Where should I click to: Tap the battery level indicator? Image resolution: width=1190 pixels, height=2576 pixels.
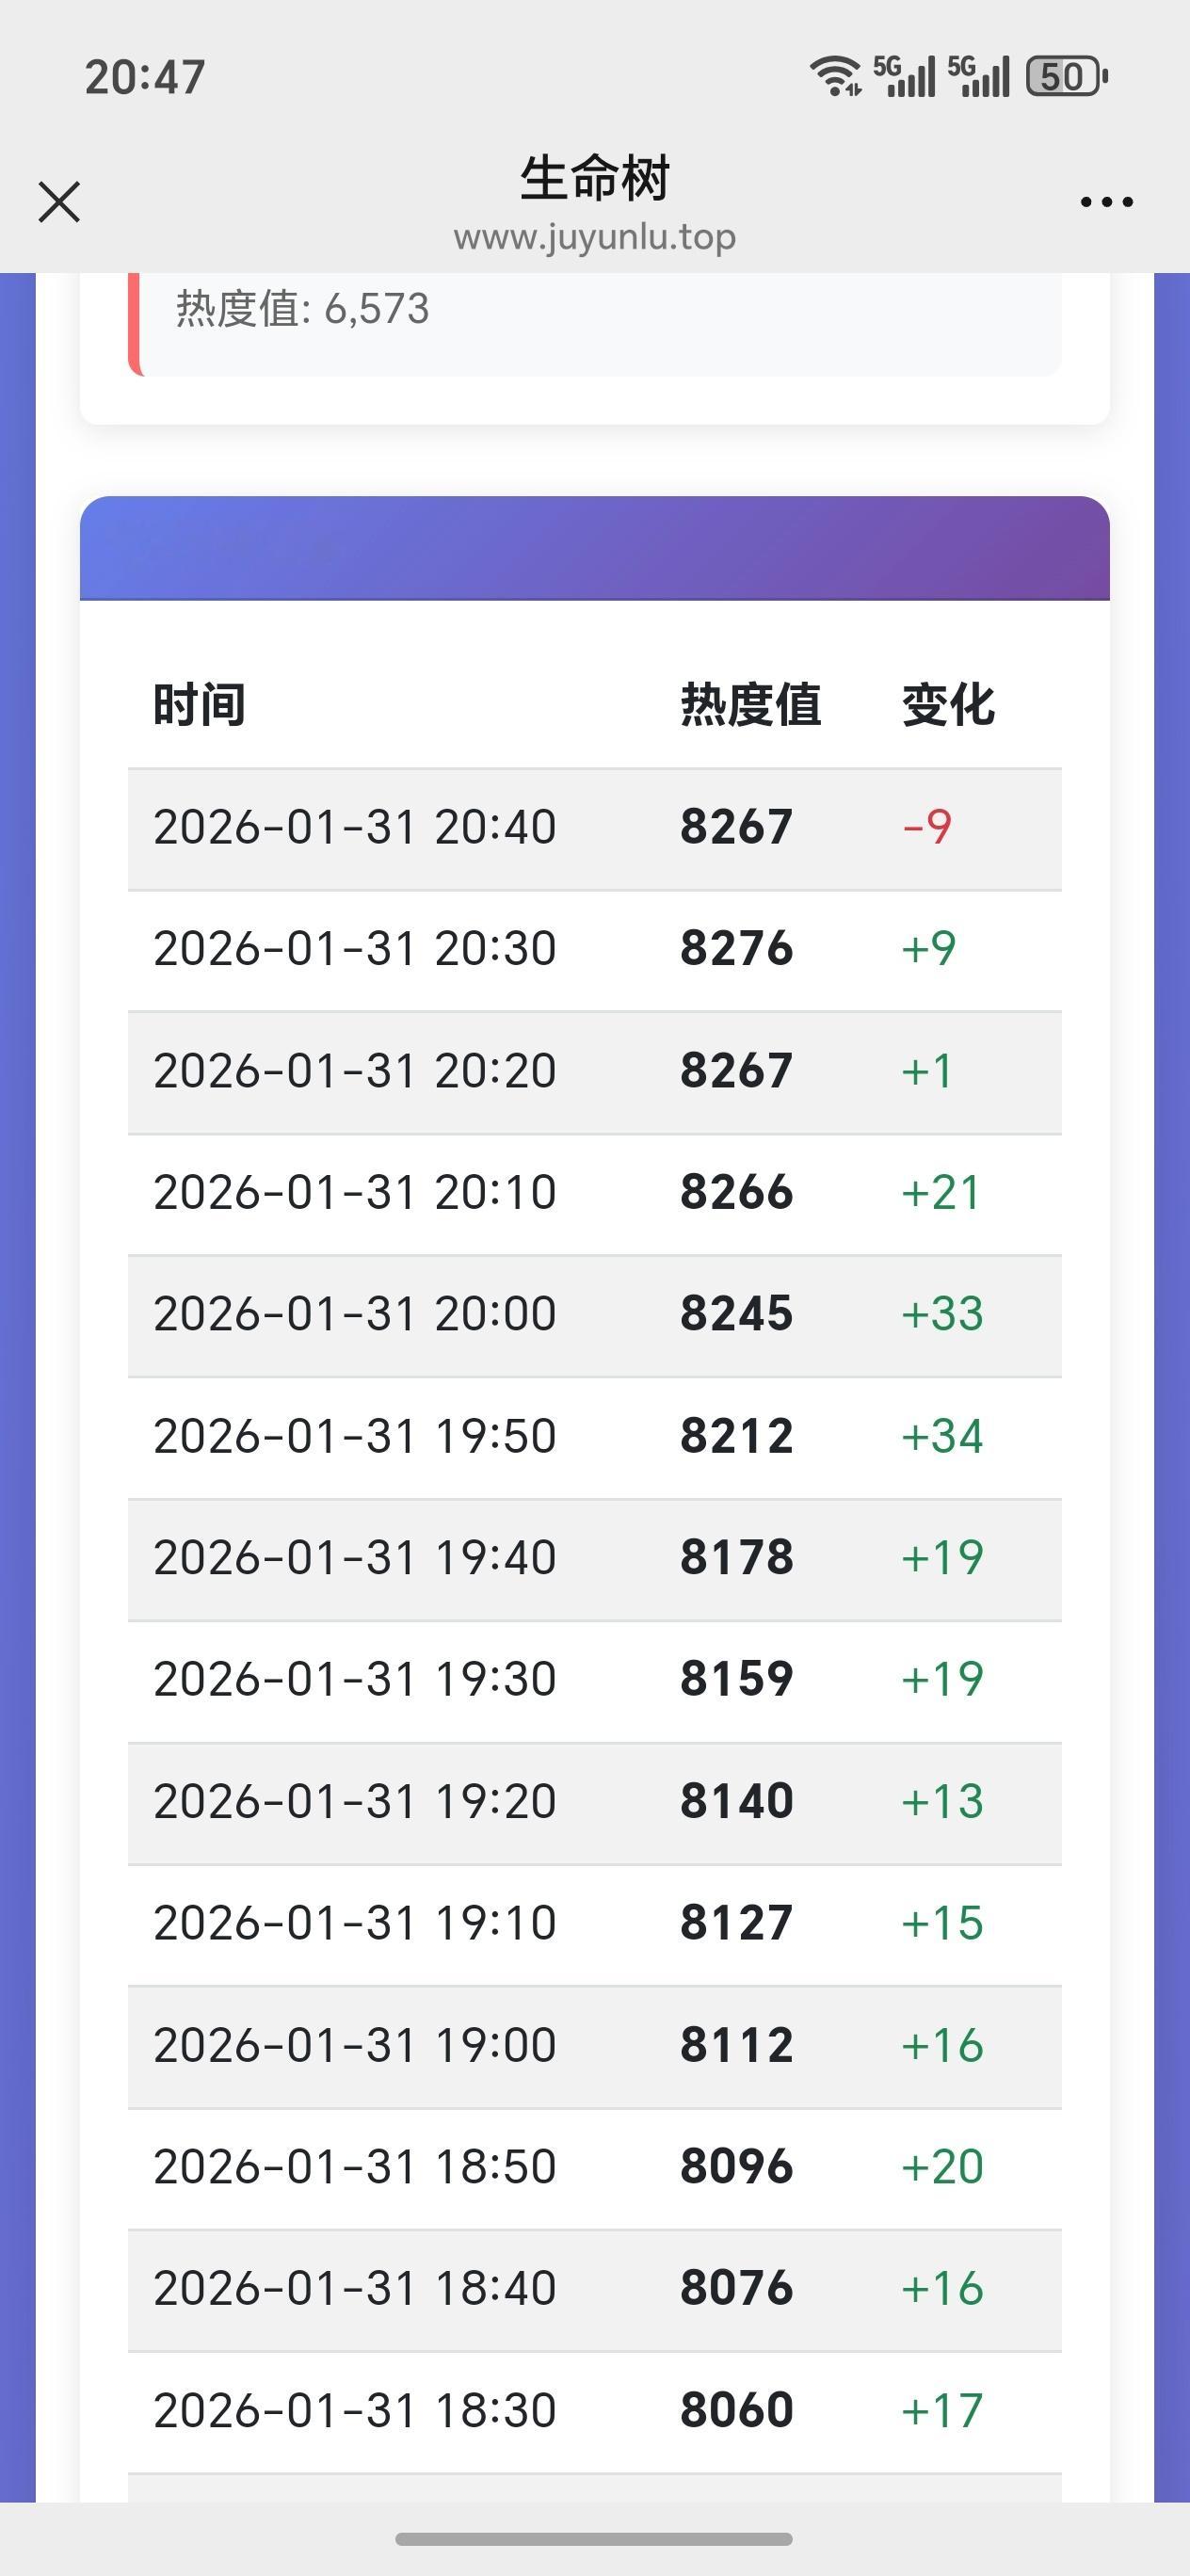coord(1066,76)
